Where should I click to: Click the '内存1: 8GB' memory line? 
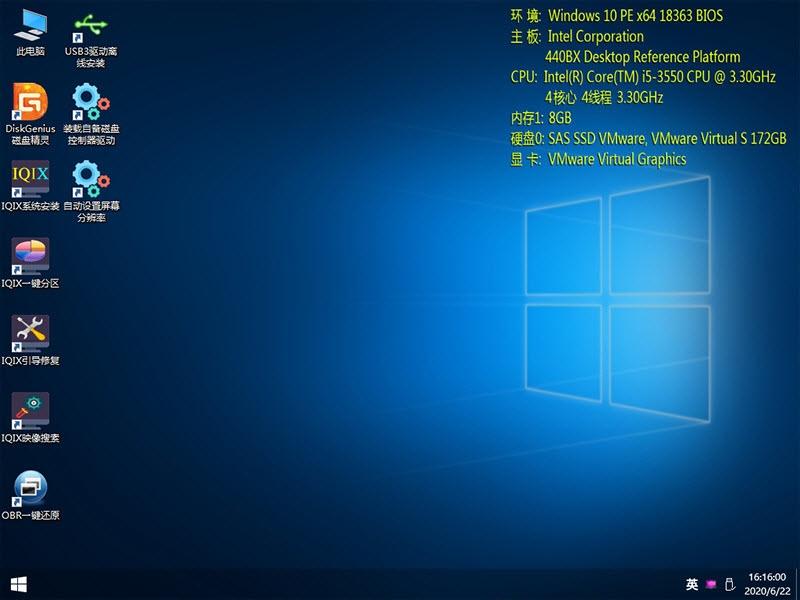(541, 118)
